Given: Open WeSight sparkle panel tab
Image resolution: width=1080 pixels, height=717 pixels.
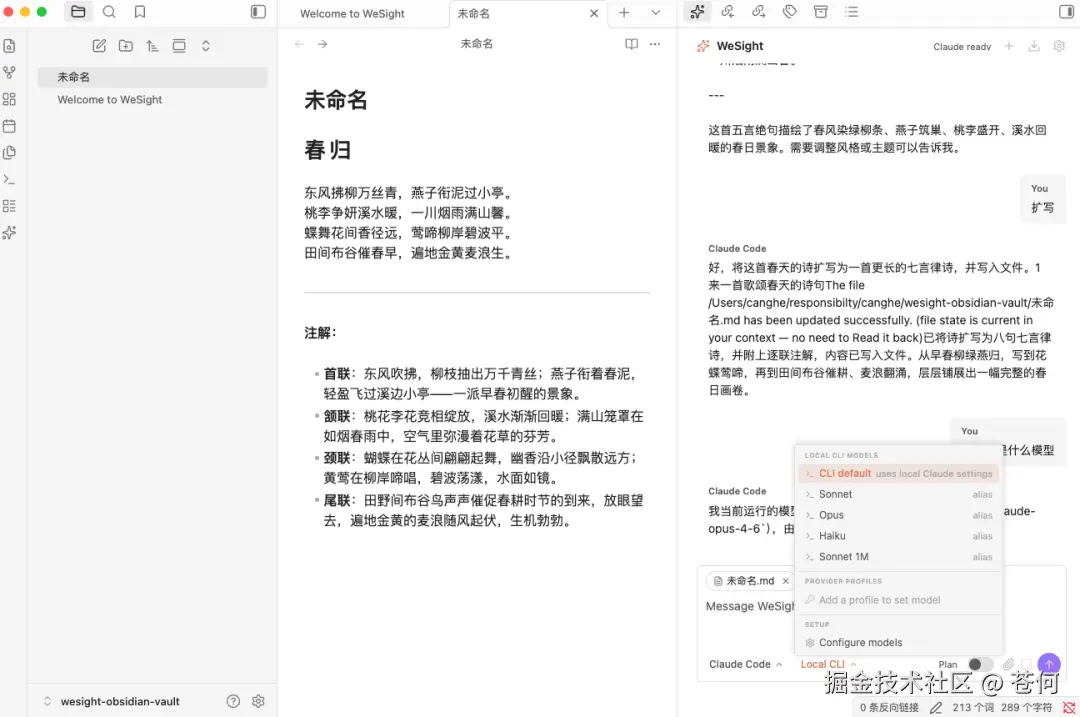Looking at the screenshot, I should (697, 12).
